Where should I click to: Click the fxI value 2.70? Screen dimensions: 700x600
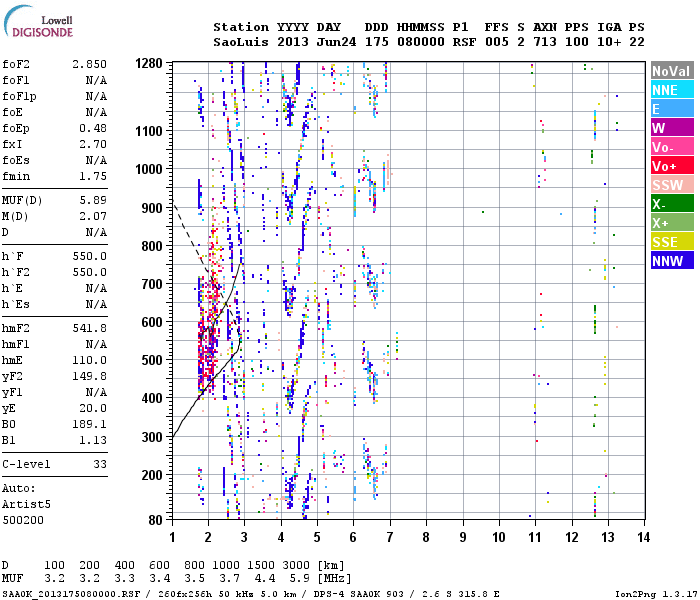93,144
